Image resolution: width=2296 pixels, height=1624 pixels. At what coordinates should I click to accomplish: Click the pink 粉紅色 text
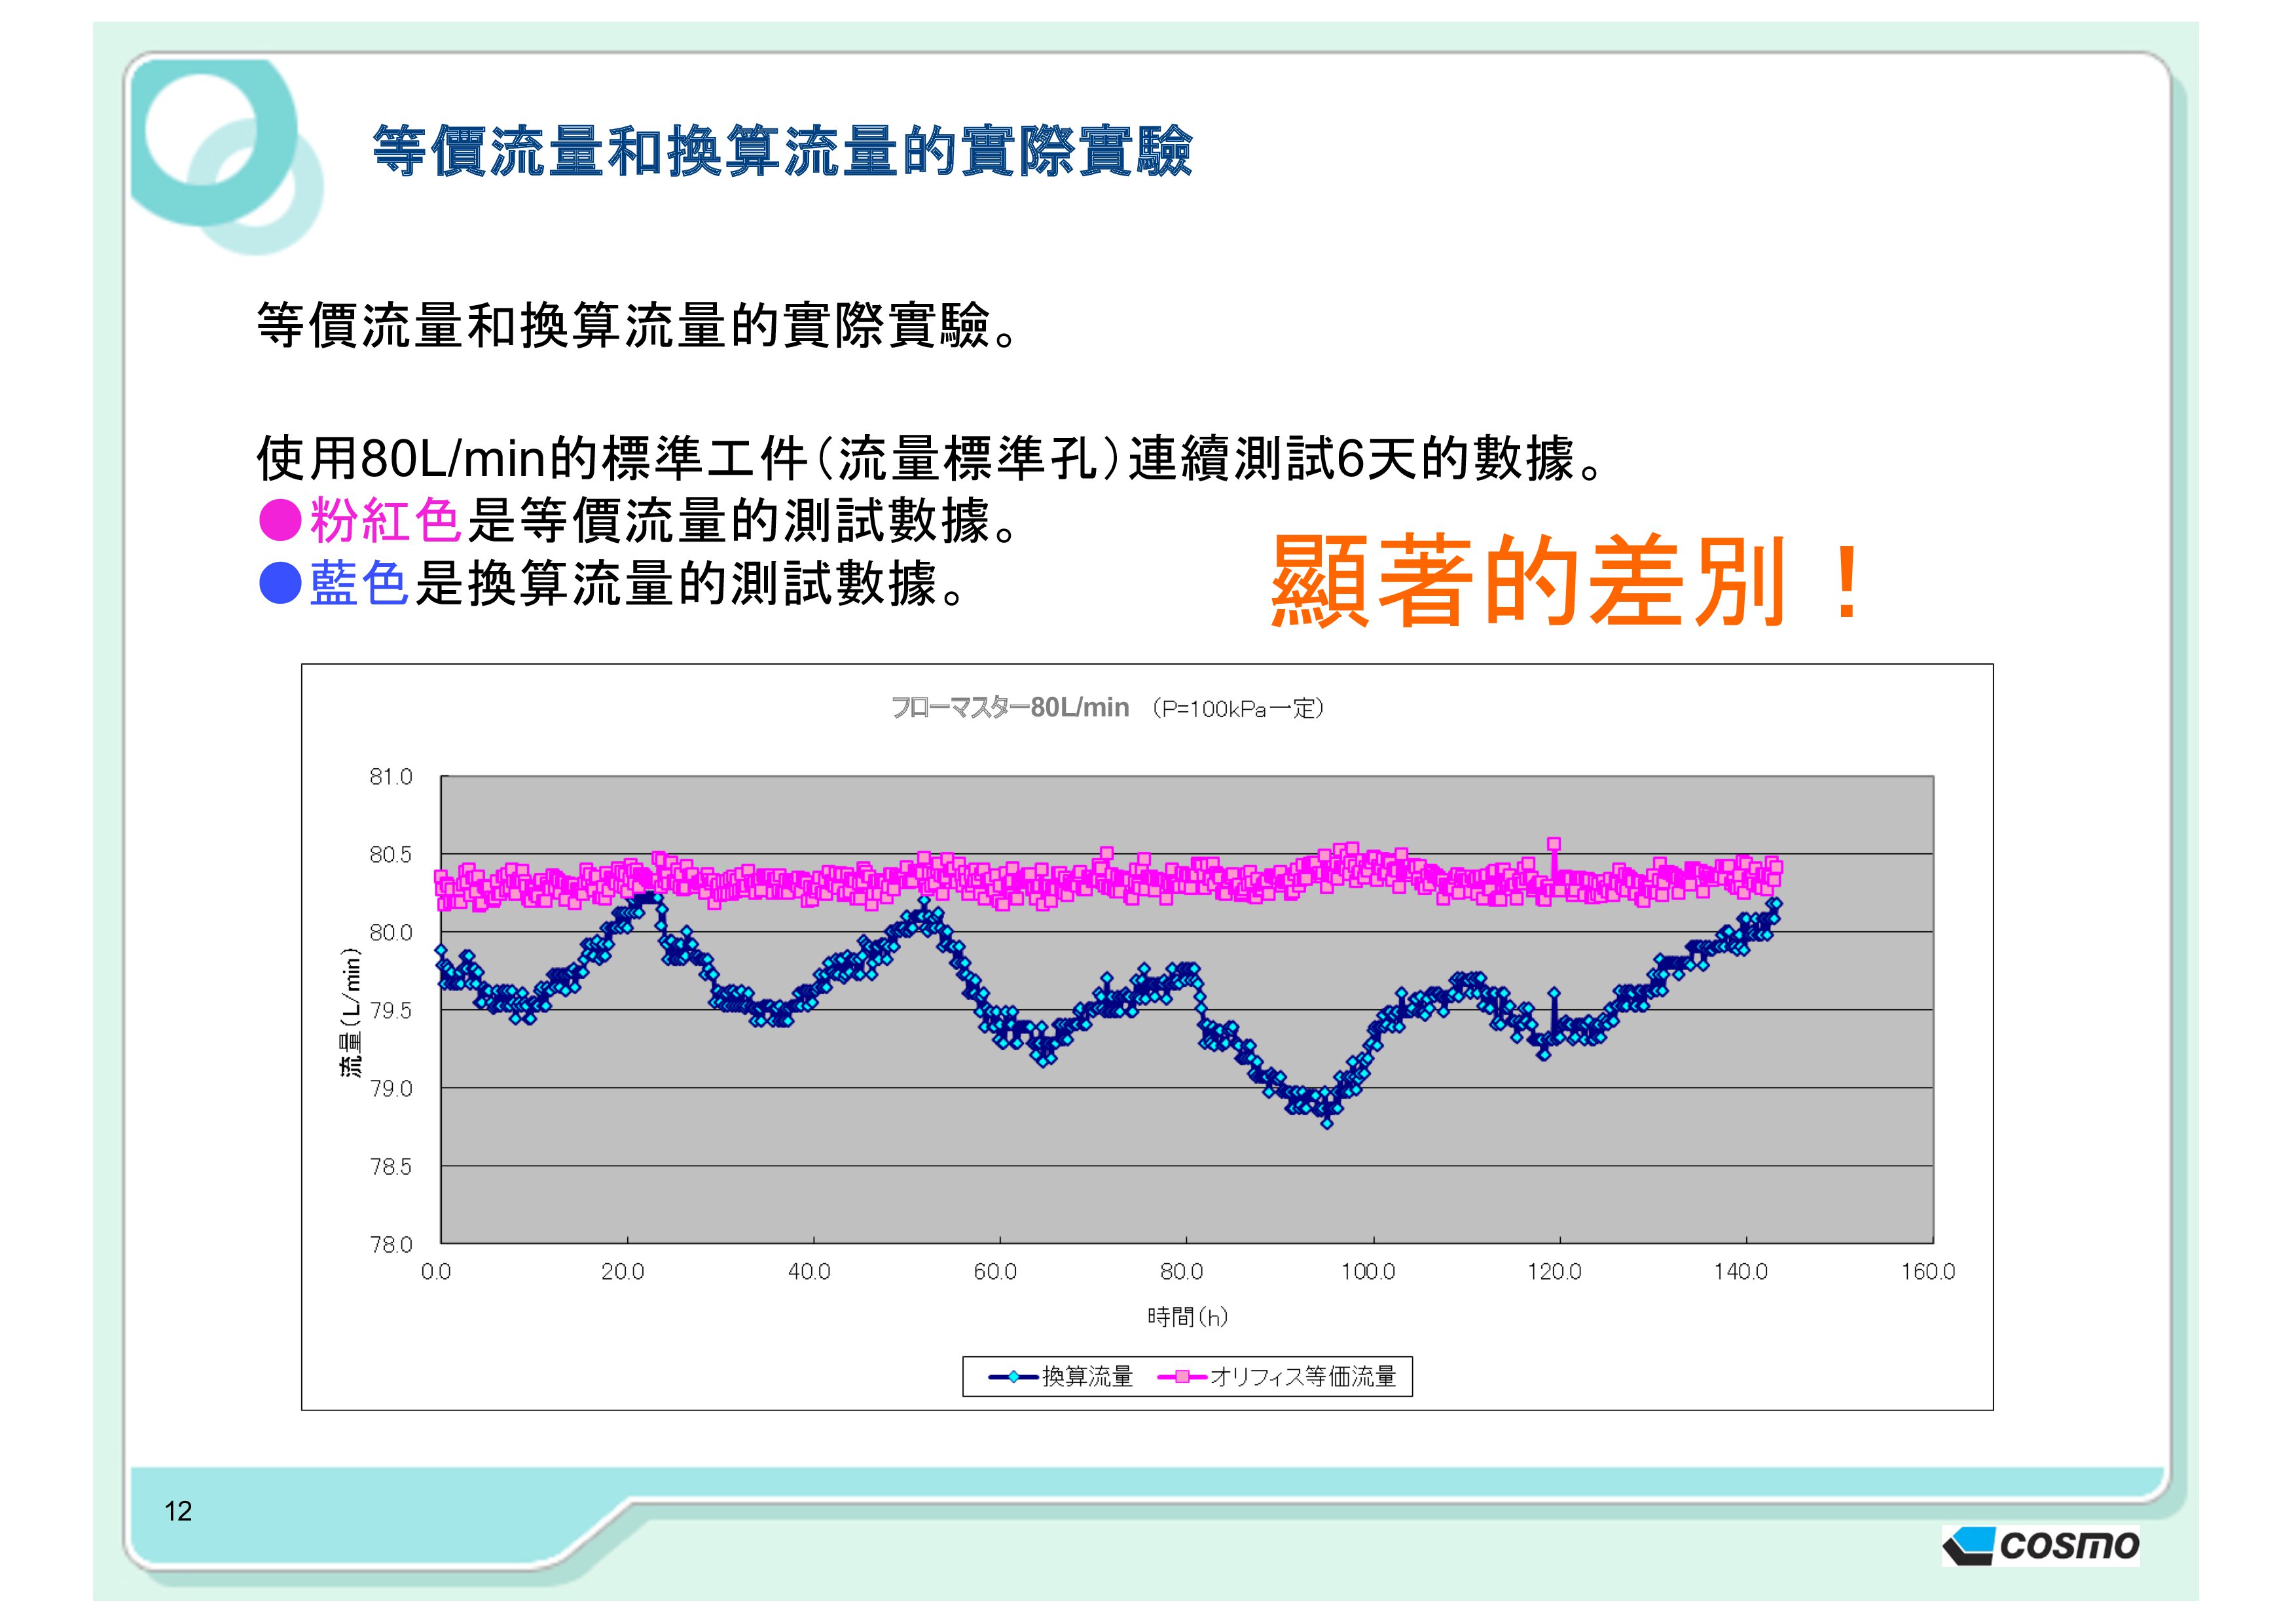(385, 520)
